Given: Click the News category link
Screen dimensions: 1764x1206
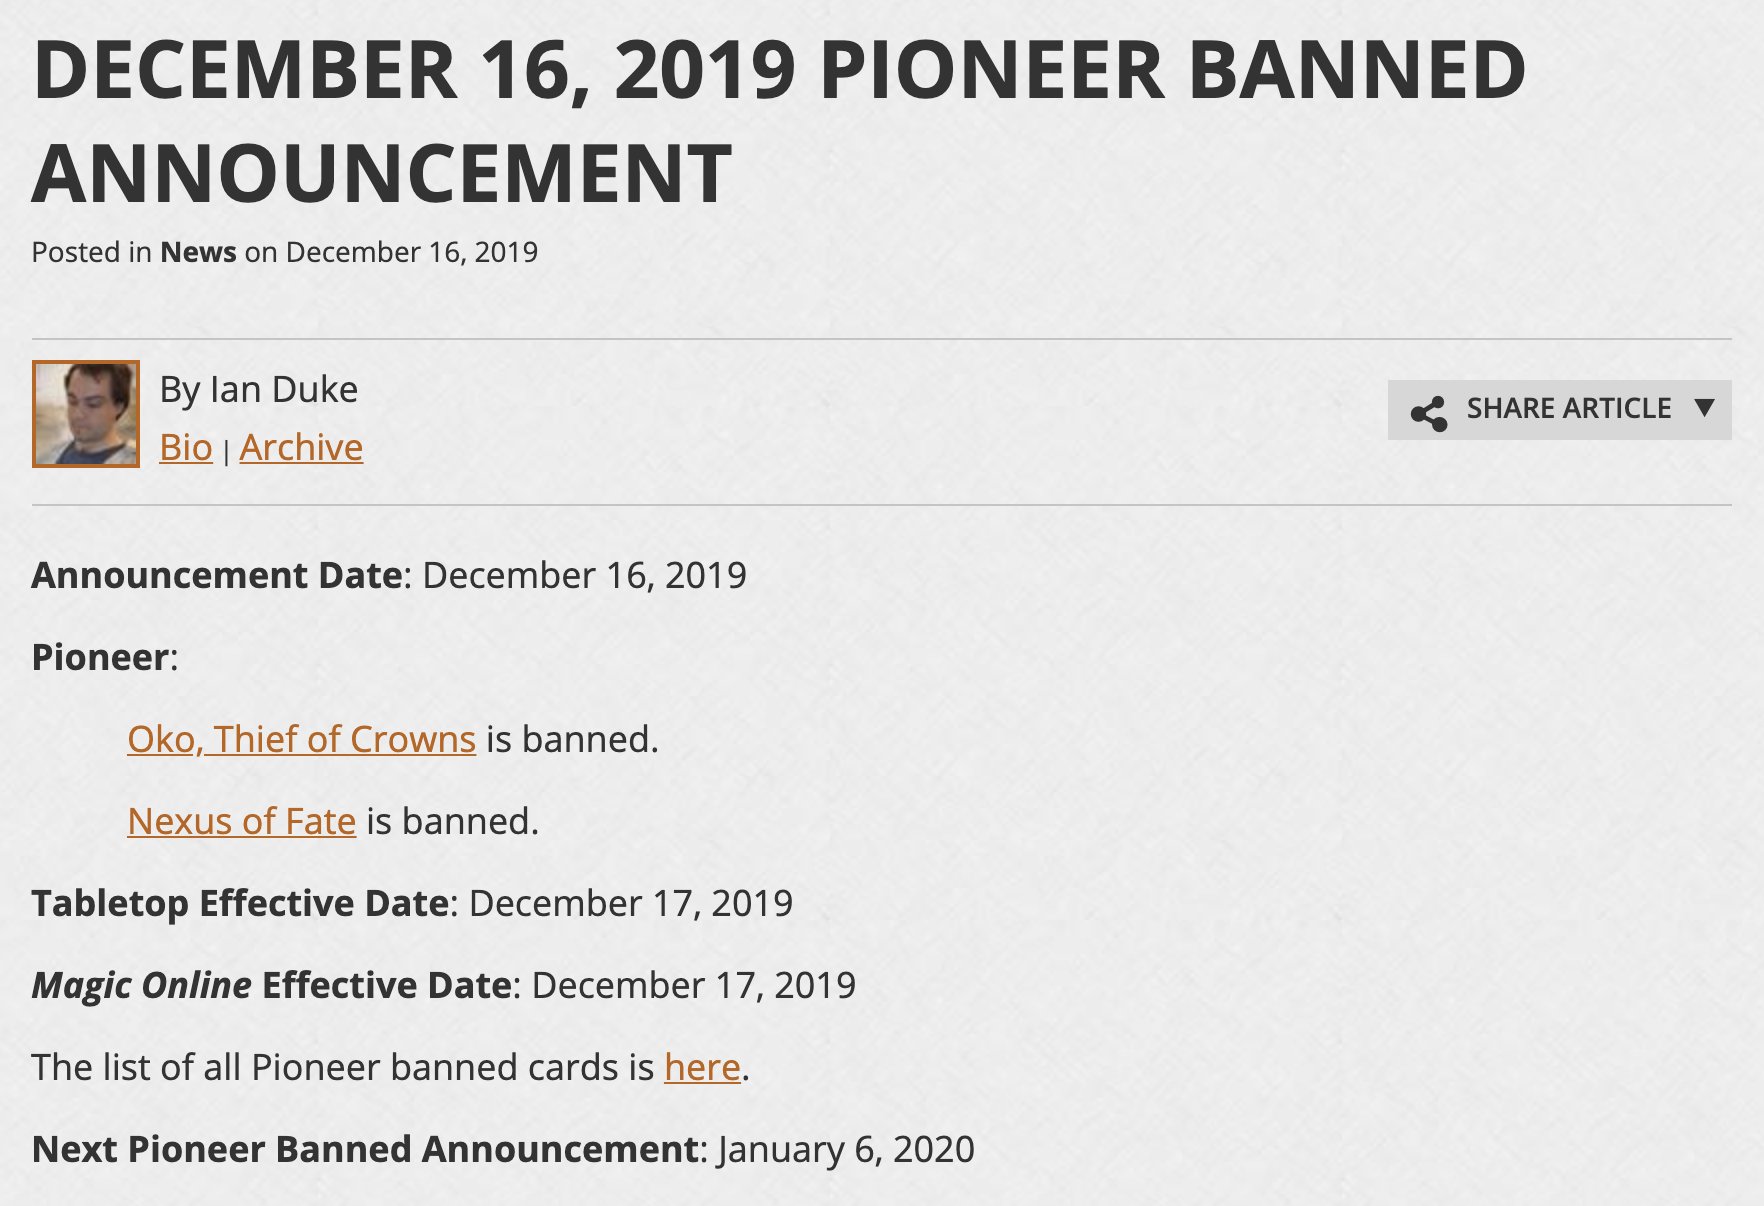Looking at the screenshot, I should [198, 252].
